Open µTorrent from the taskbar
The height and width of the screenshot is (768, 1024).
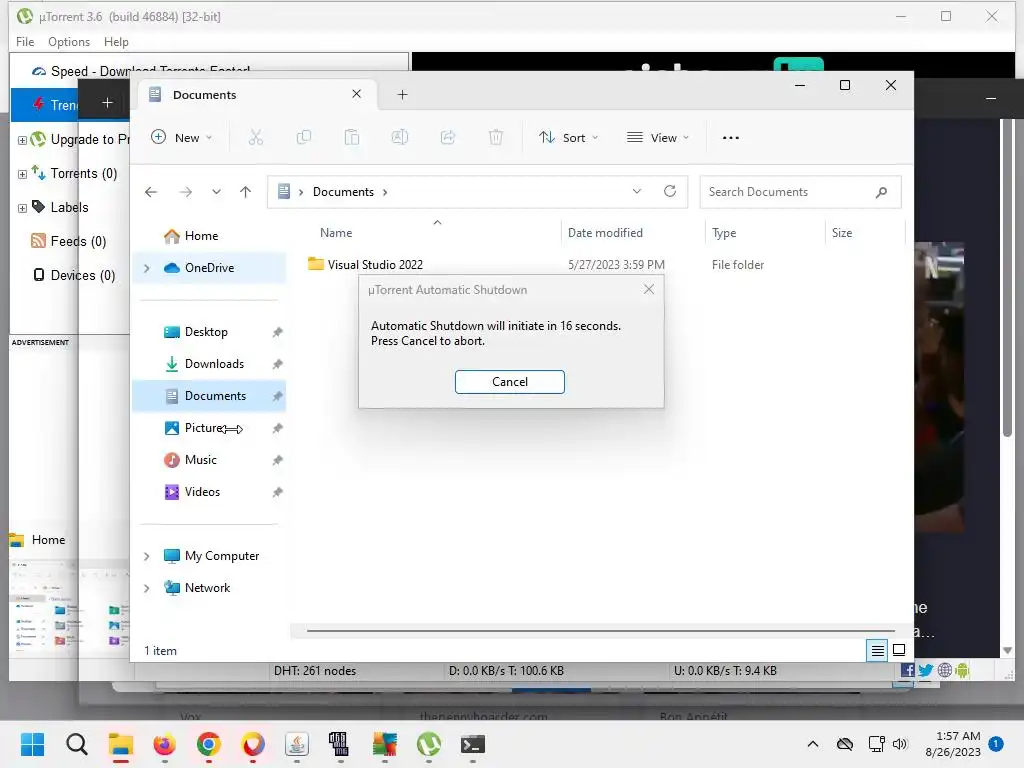click(x=428, y=744)
